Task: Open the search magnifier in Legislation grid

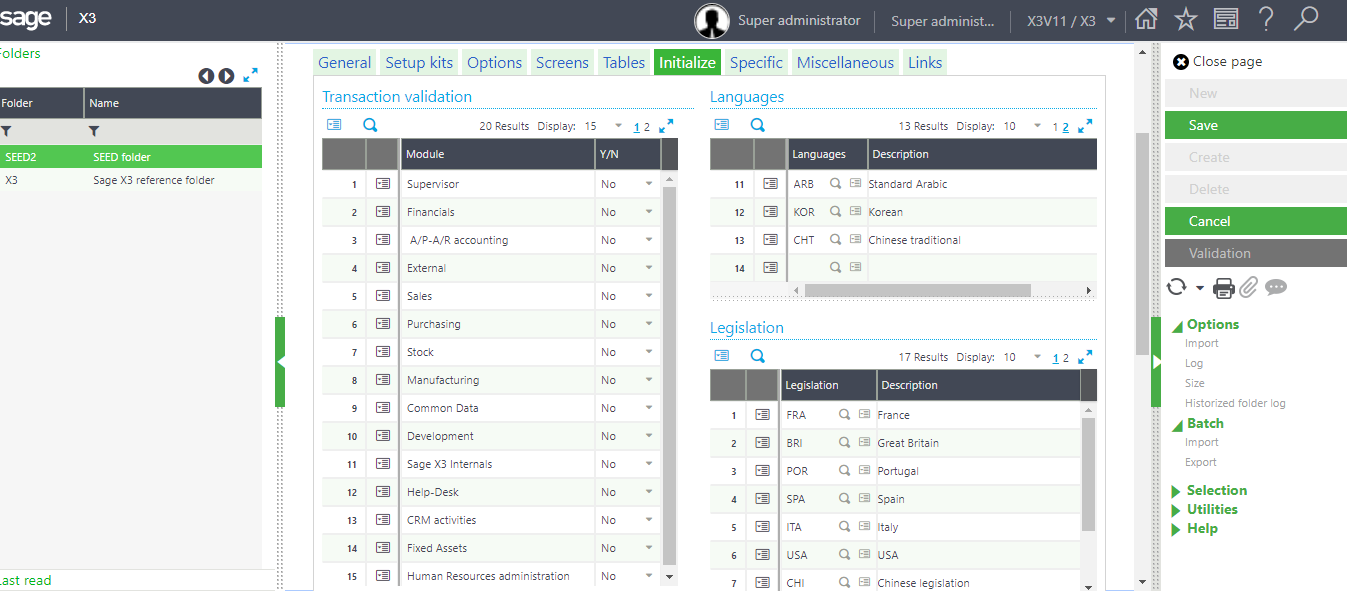Action: 757,355
